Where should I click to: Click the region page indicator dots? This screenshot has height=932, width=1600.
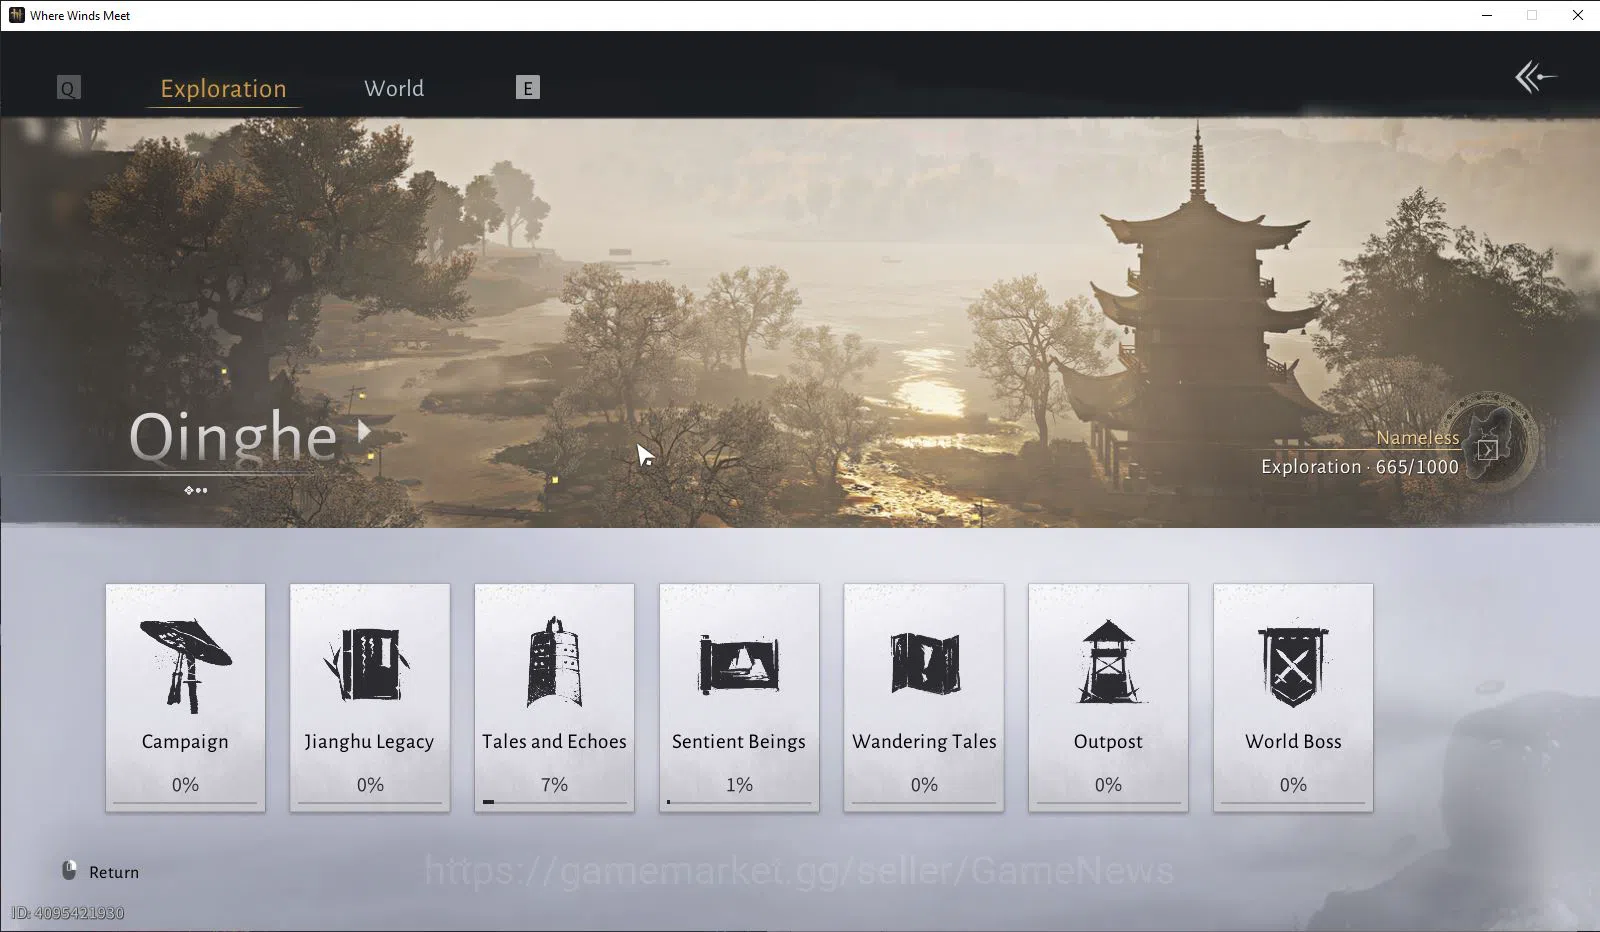(196, 490)
